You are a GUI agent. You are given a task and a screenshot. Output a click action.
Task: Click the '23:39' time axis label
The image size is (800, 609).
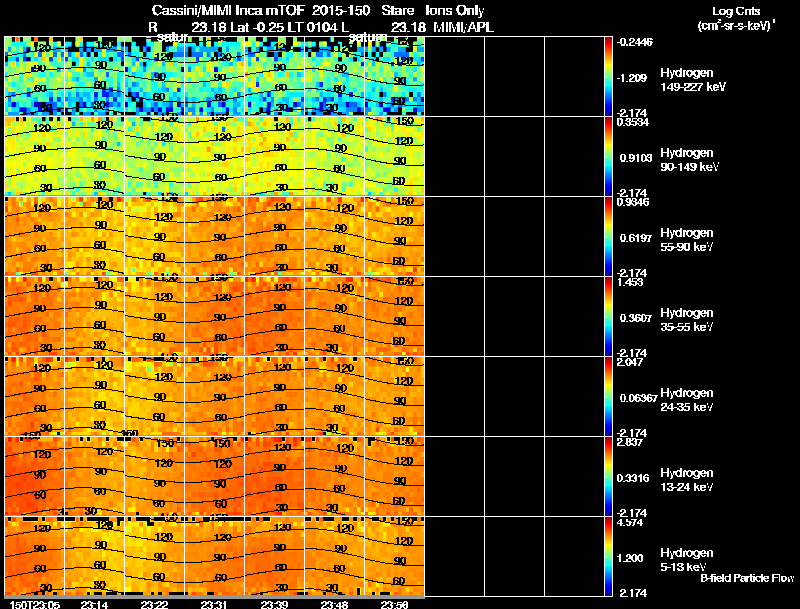pos(274,604)
